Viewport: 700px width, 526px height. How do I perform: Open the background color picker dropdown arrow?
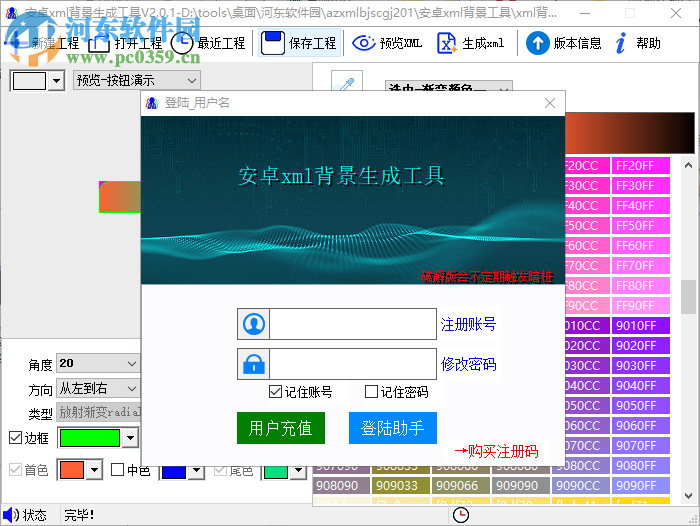[56, 81]
